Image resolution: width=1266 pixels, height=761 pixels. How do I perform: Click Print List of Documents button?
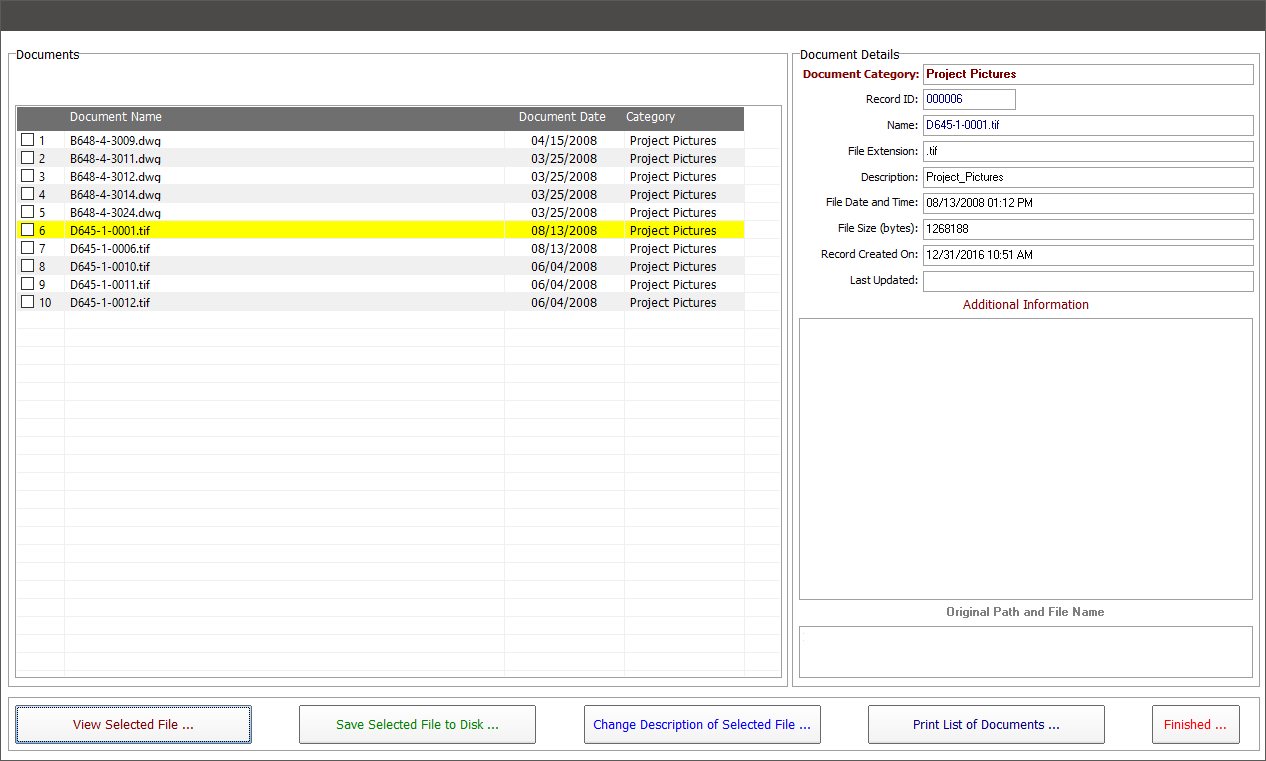pyautogui.click(x=986, y=724)
